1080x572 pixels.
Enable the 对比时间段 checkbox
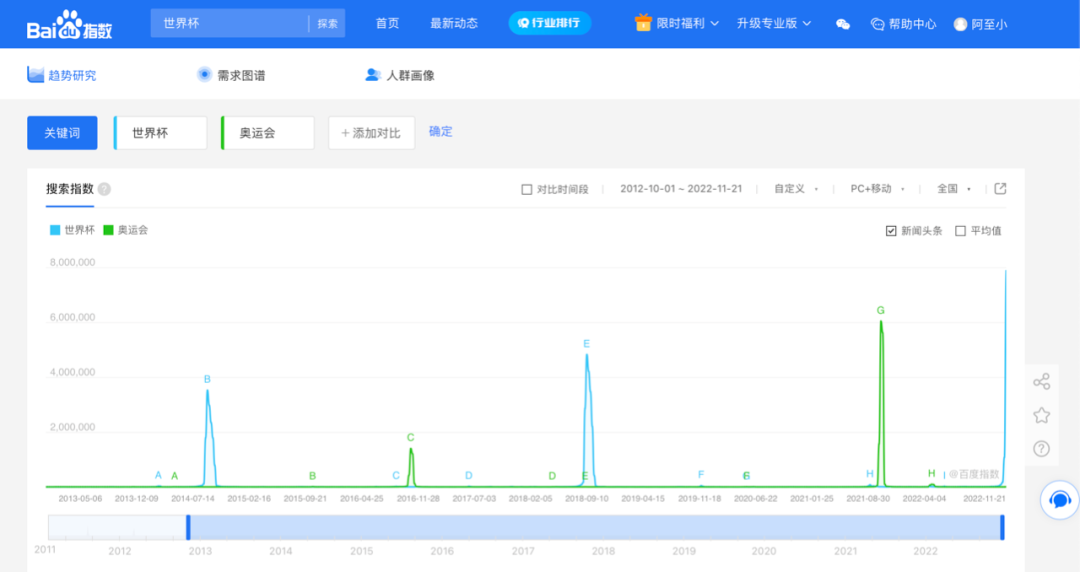tap(527, 189)
